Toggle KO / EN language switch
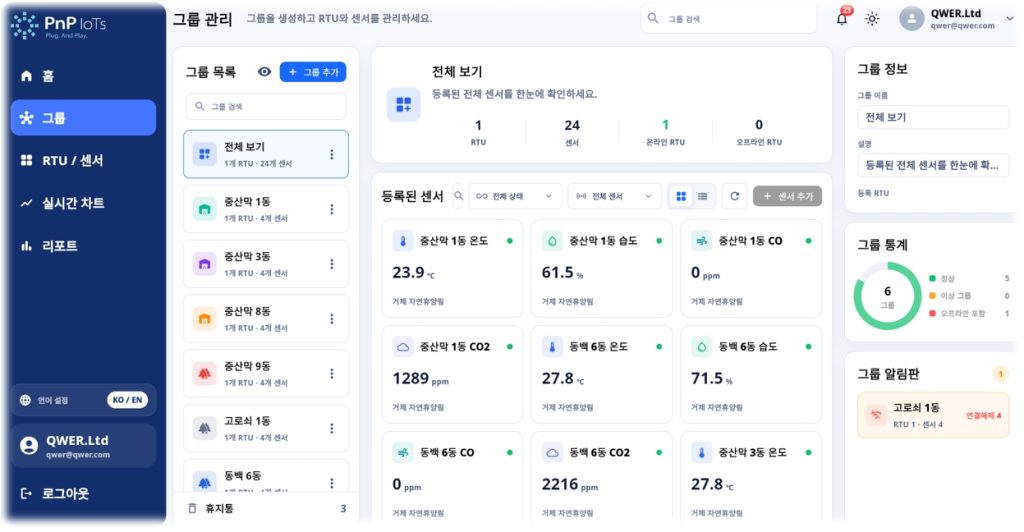Viewport: 1024px width, 532px height. (127, 400)
